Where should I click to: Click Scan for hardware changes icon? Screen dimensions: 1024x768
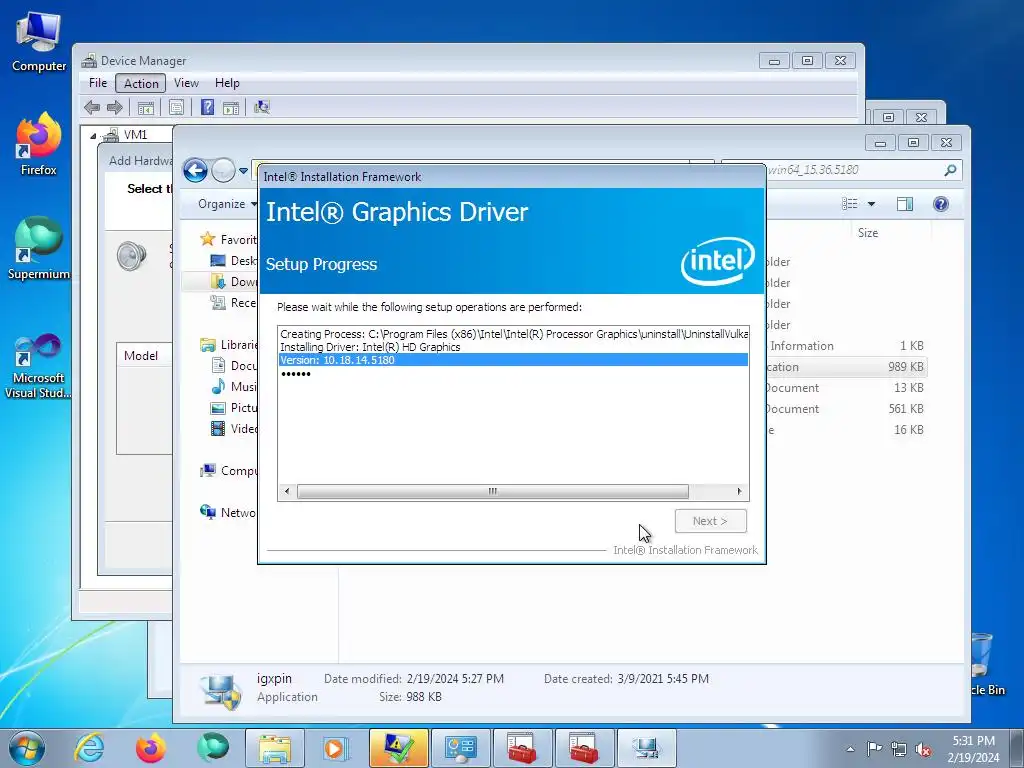[262, 107]
